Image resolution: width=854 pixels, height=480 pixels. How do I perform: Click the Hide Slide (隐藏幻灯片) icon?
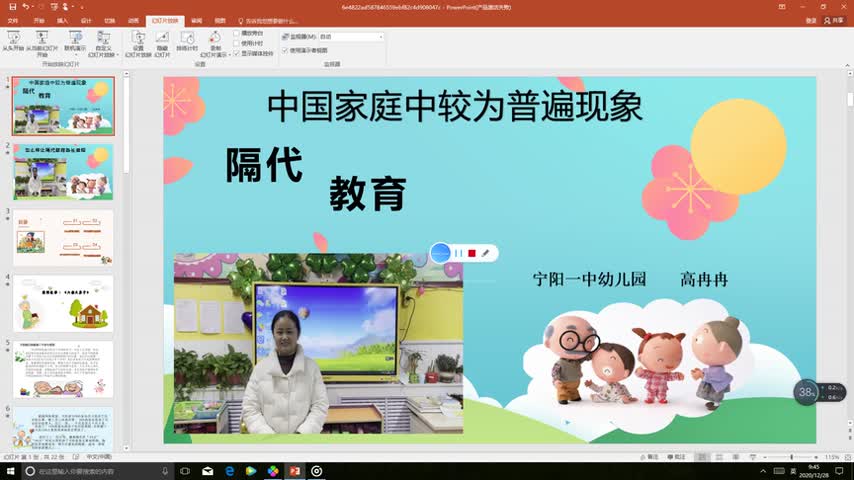[x=162, y=42]
